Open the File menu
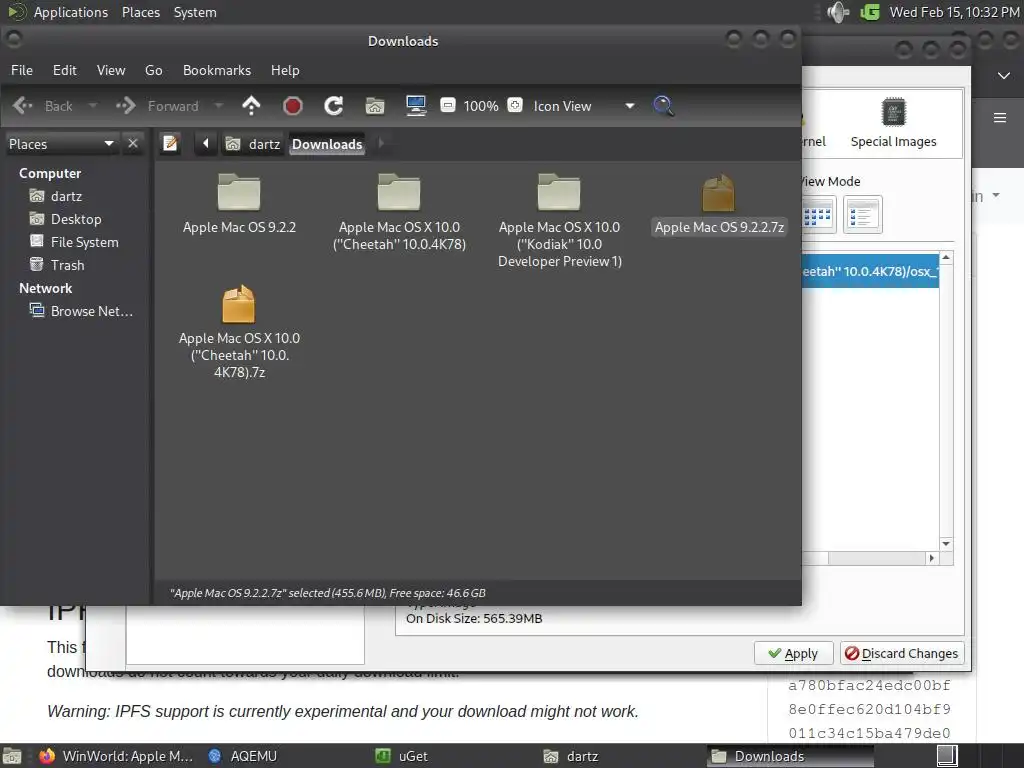The image size is (1024, 768). (x=22, y=70)
